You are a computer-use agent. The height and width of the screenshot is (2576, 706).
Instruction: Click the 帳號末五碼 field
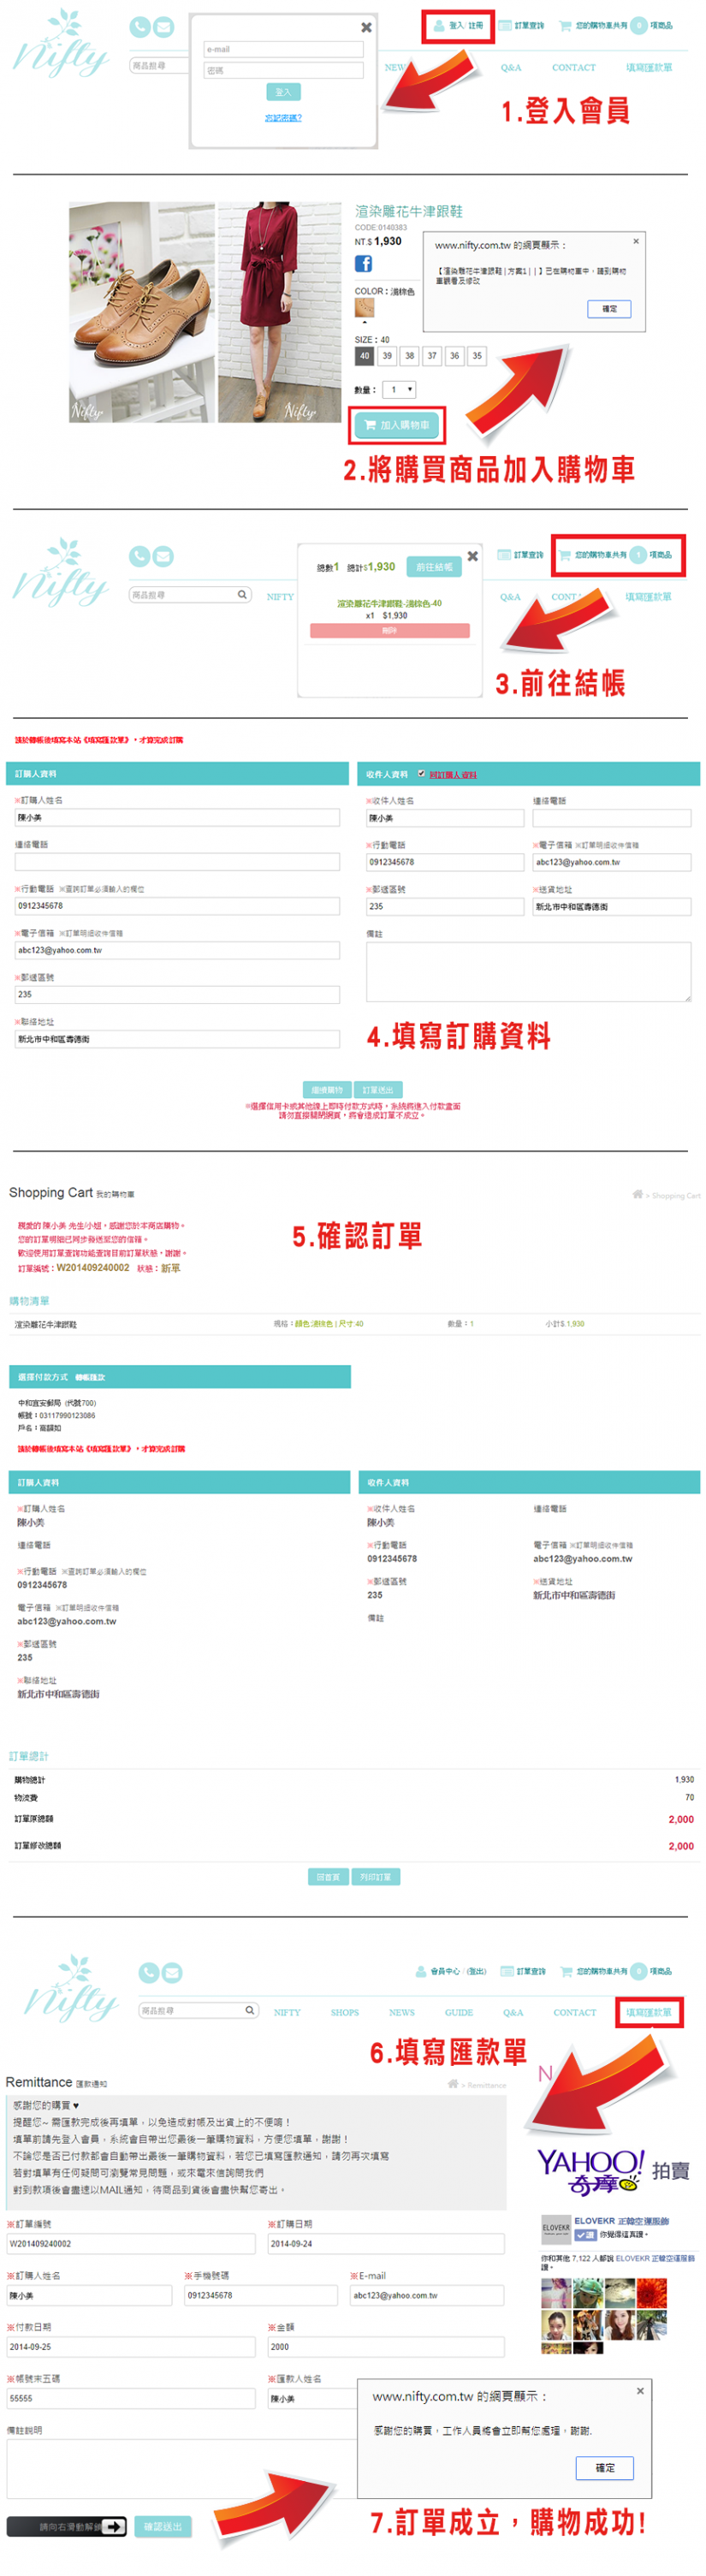(131, 2398)
